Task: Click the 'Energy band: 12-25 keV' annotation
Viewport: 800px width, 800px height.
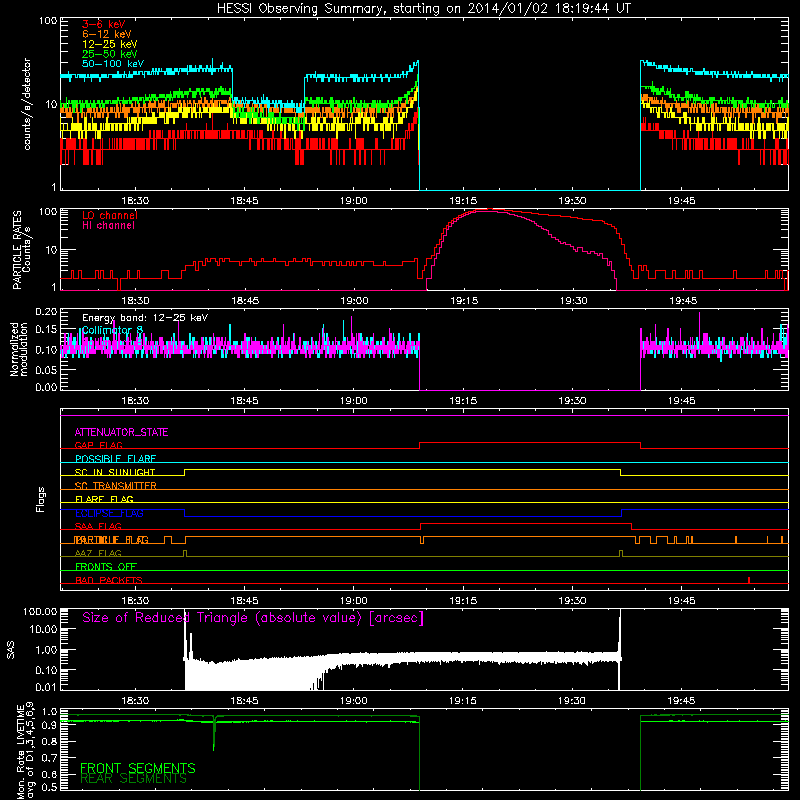Action: [145, 318]
